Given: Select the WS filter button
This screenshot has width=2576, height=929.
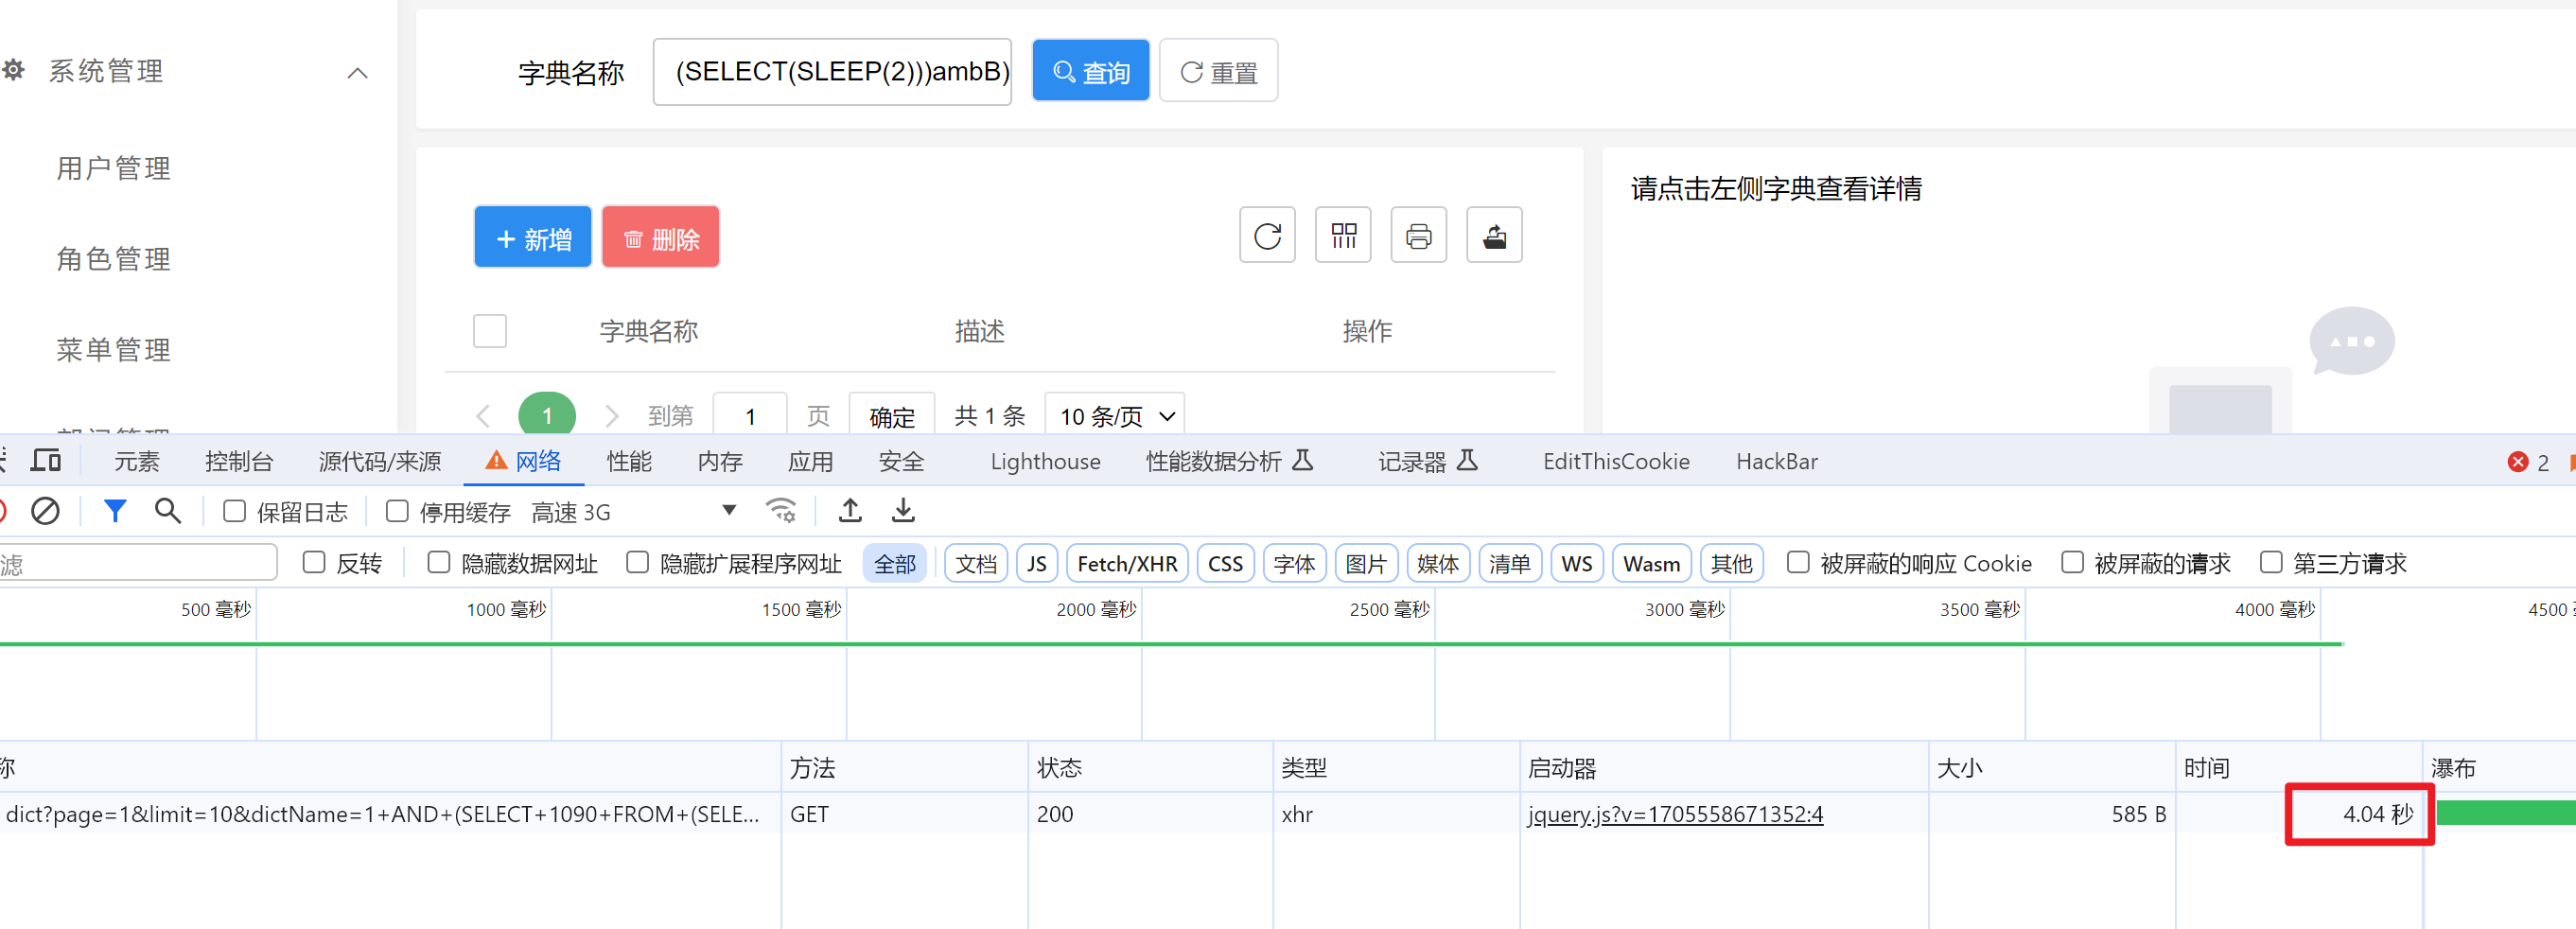Looking at the screenshot, I should (x=1576, y=563).
